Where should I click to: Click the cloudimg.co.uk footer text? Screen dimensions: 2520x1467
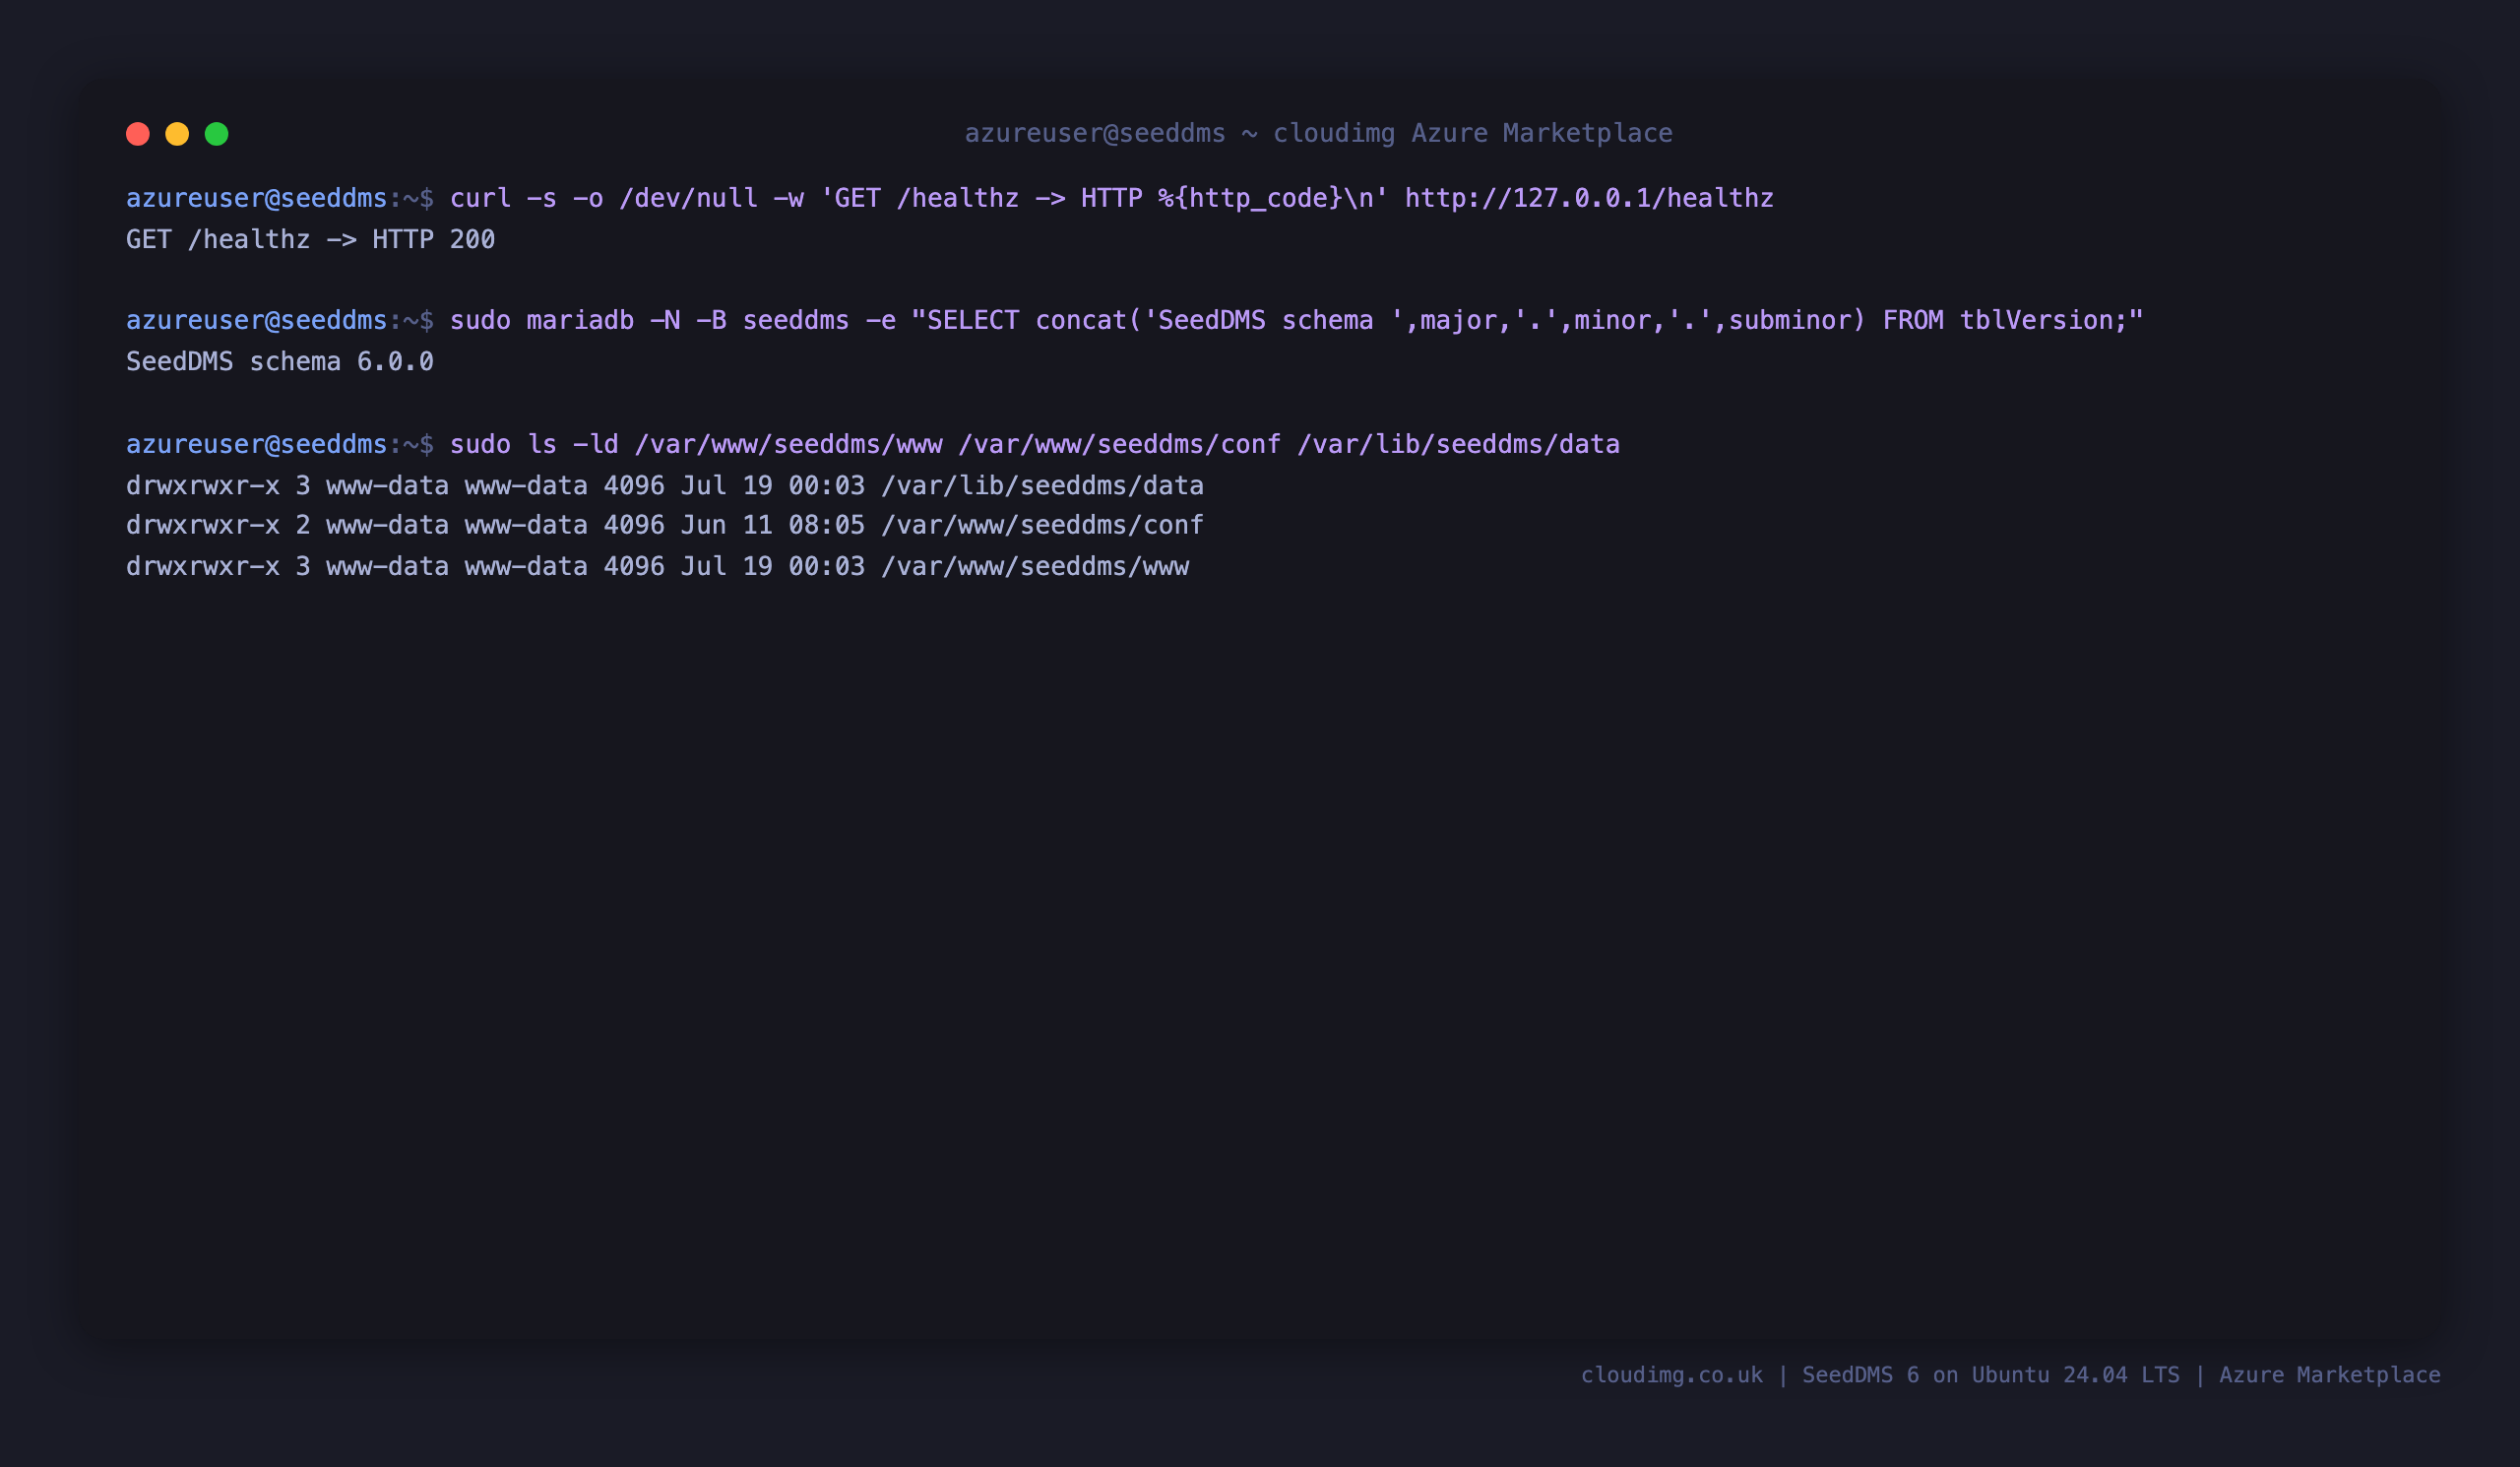tap(1672, 1375)
